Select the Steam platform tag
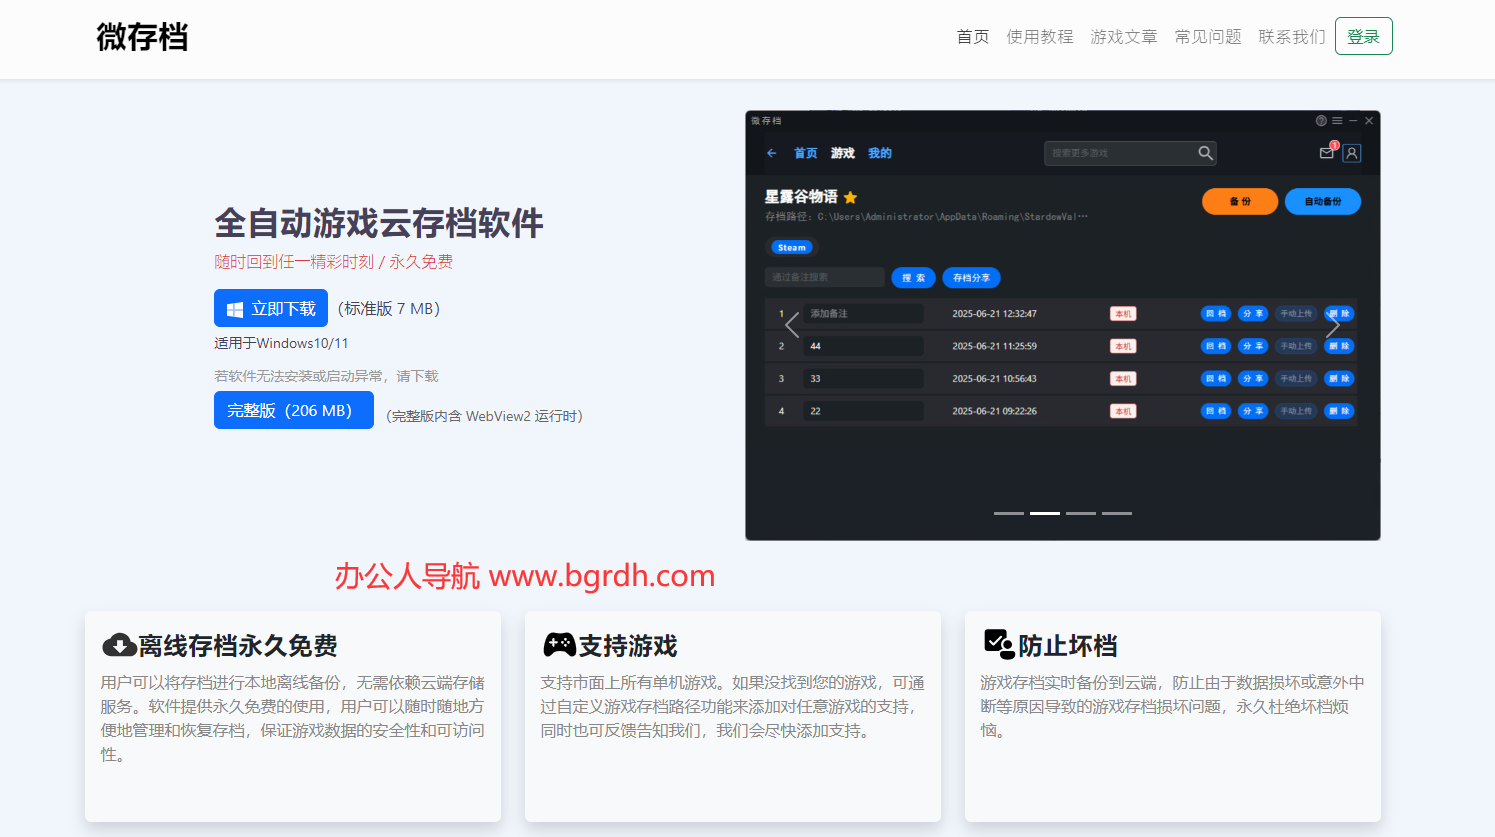 pyautogui.click(x=792, y=247)
